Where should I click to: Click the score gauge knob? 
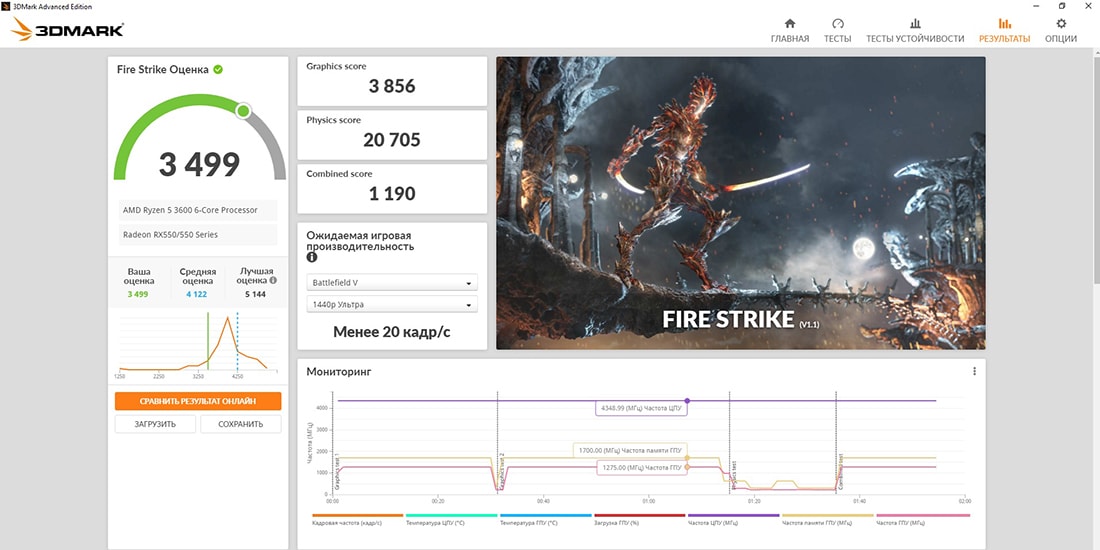243,111
